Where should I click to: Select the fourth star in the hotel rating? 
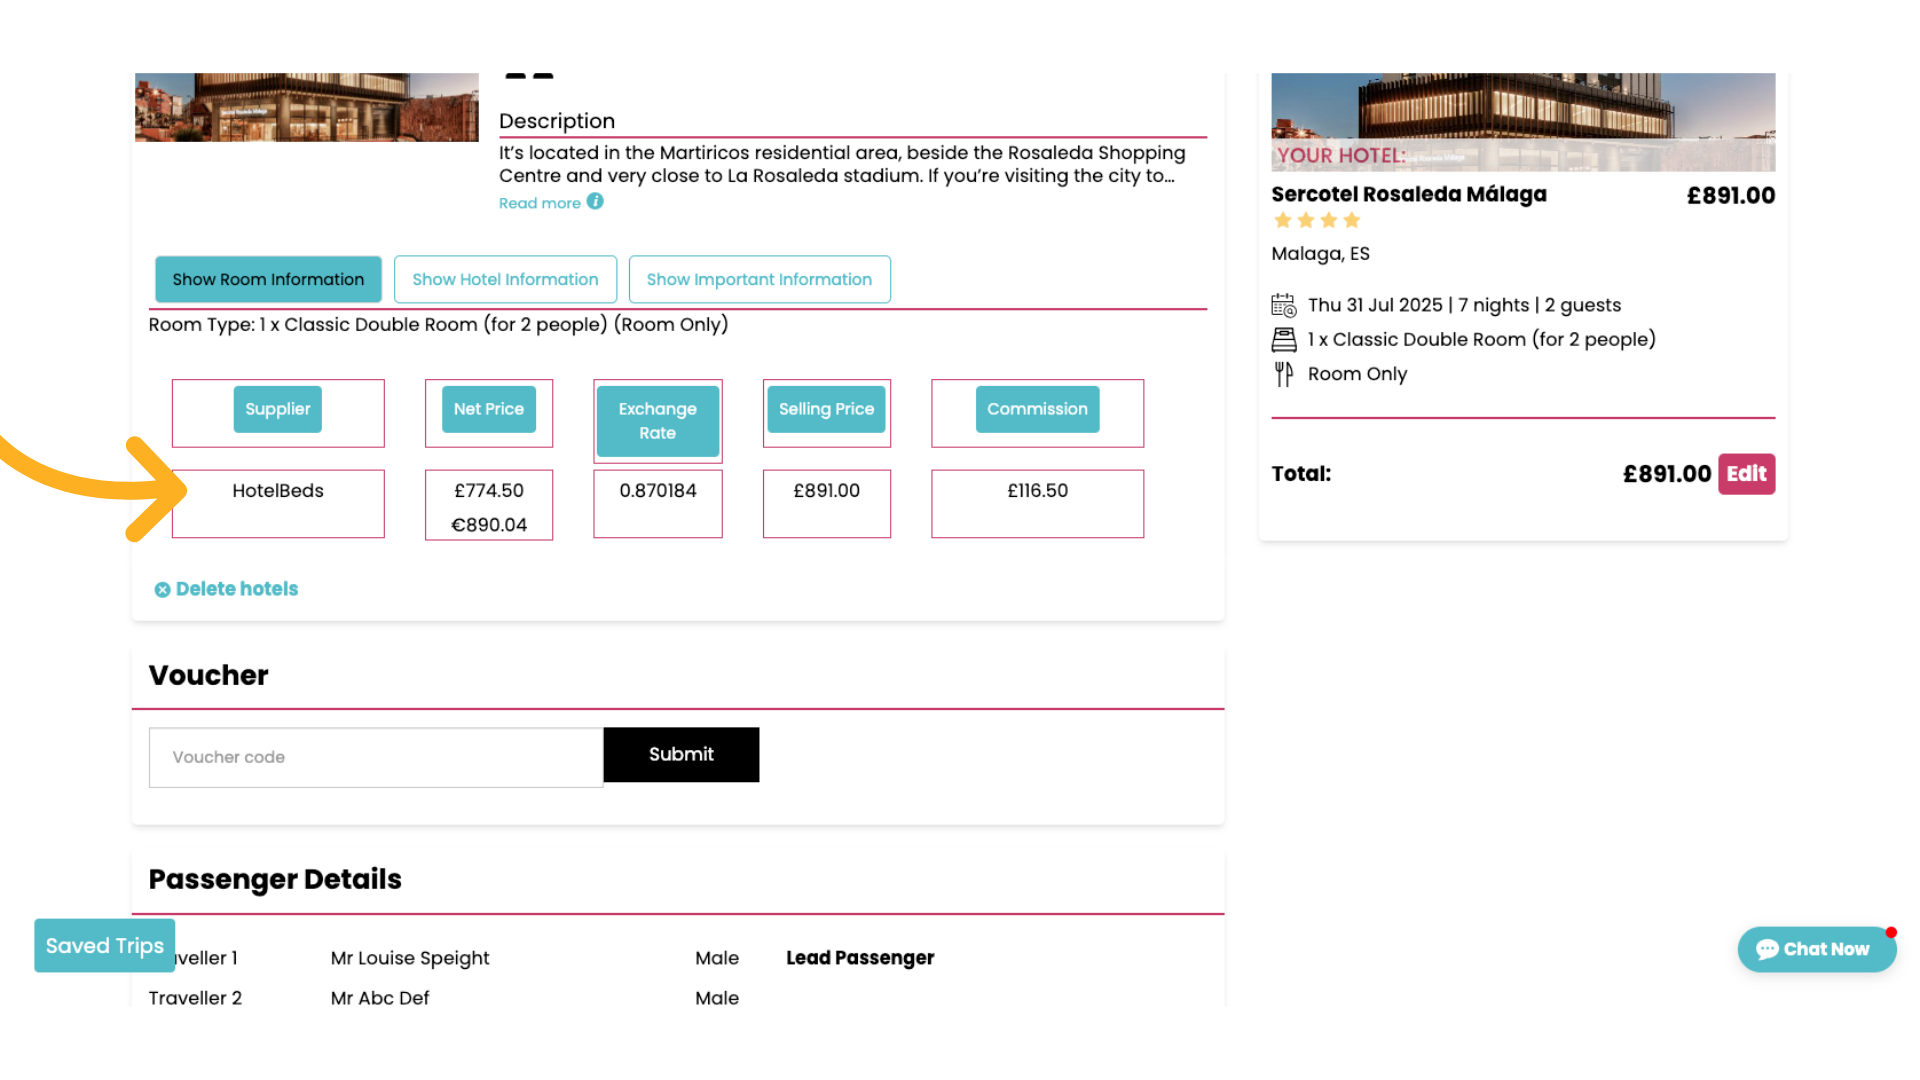tap(1351, 220)
